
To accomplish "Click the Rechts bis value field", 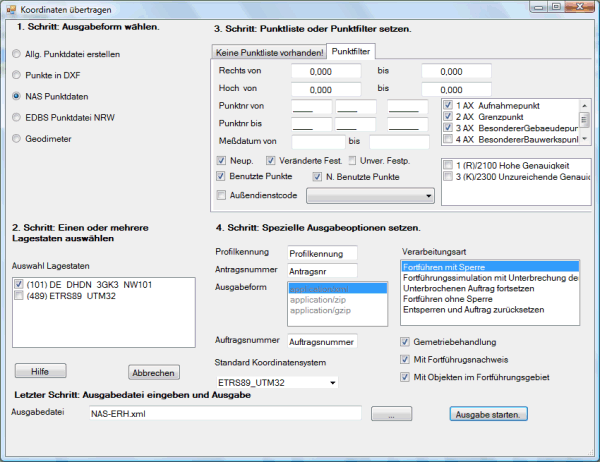I will pyautogui.click(x=456, y=71).
